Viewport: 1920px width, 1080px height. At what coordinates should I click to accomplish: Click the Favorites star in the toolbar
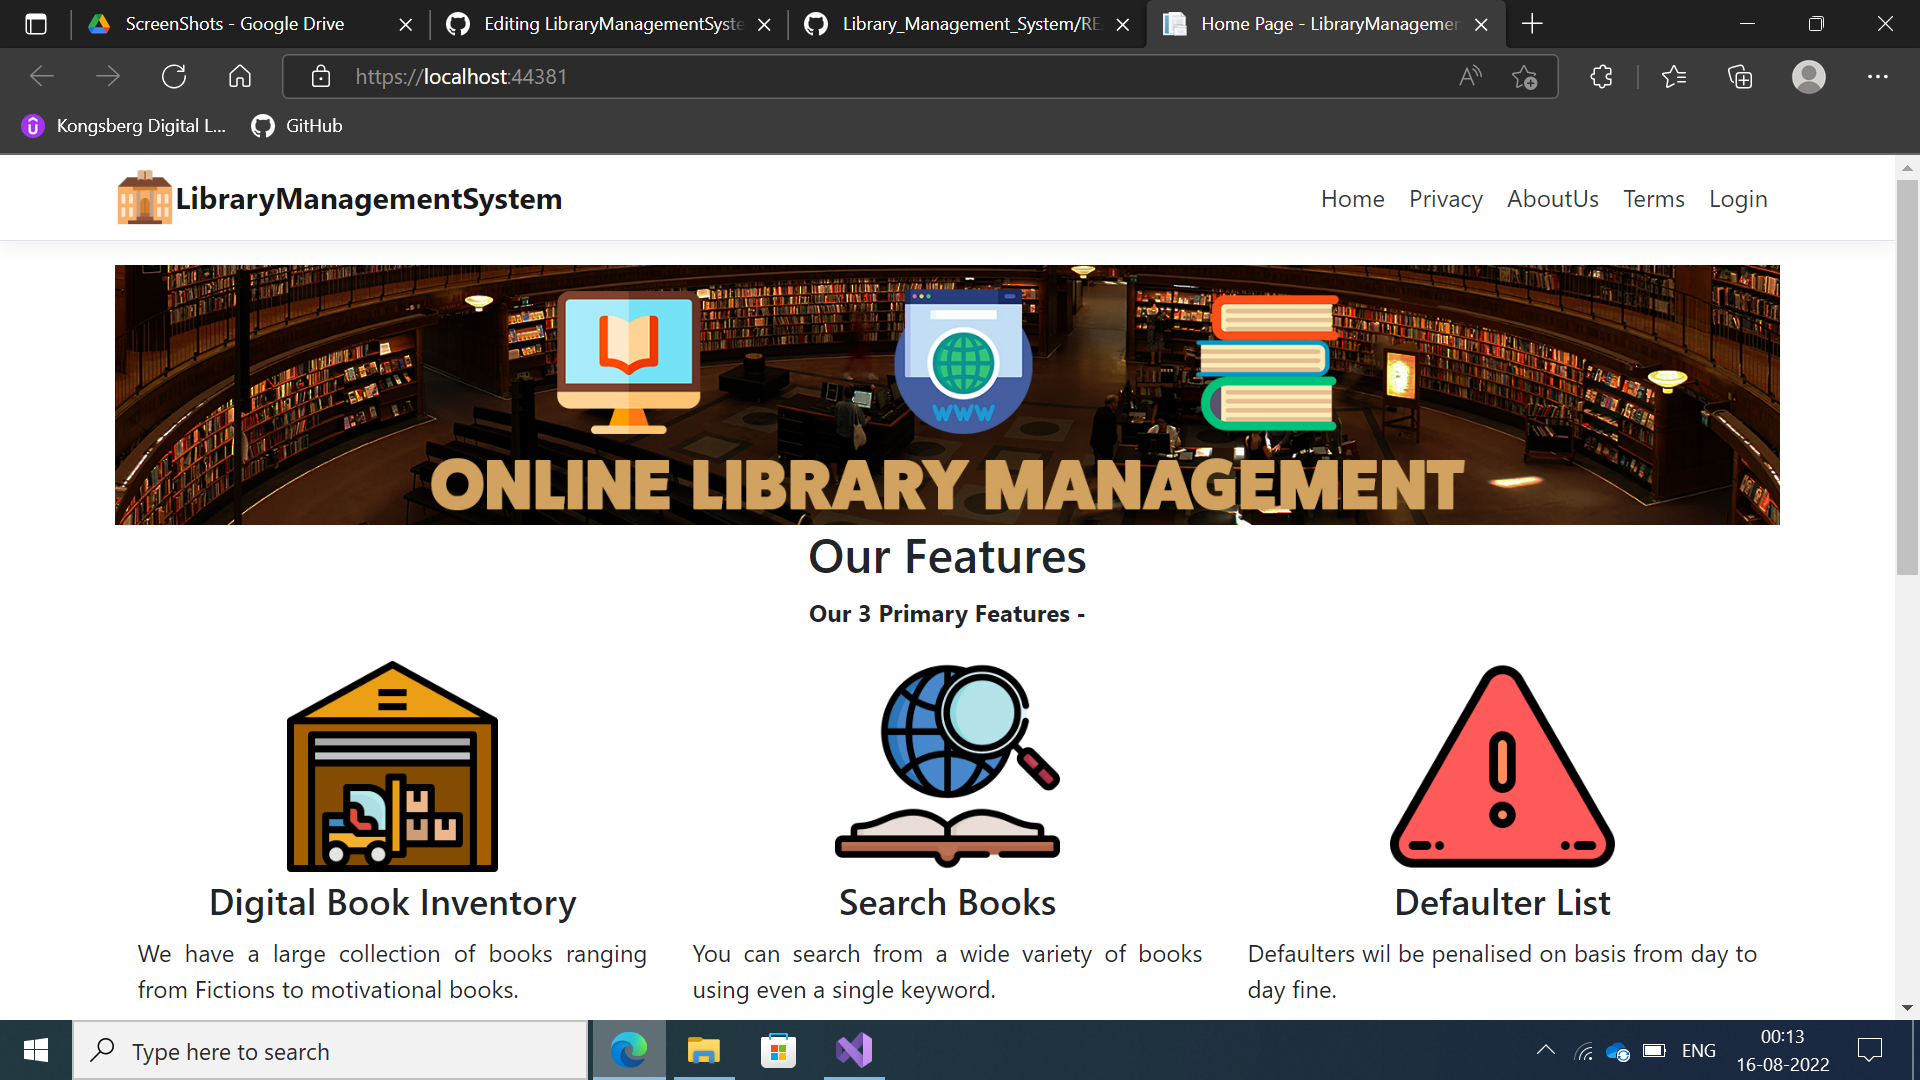[x=1674, y=76]
